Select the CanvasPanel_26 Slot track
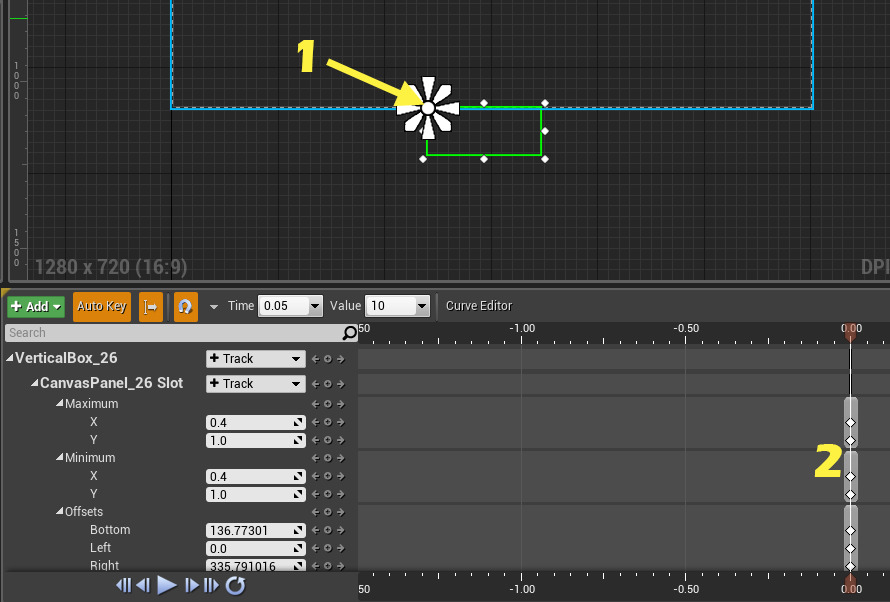This screenshot has height=602, width=890. click(x=109, y=383)
